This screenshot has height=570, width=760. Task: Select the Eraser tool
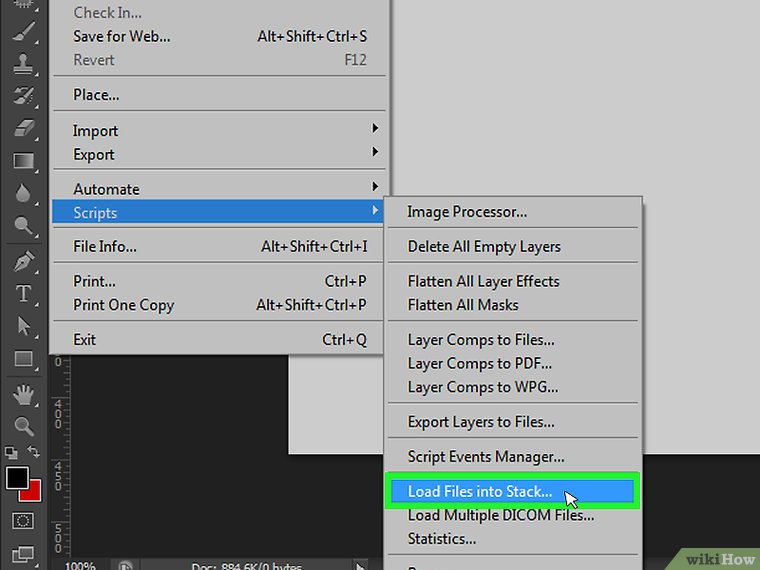[22, 128]
